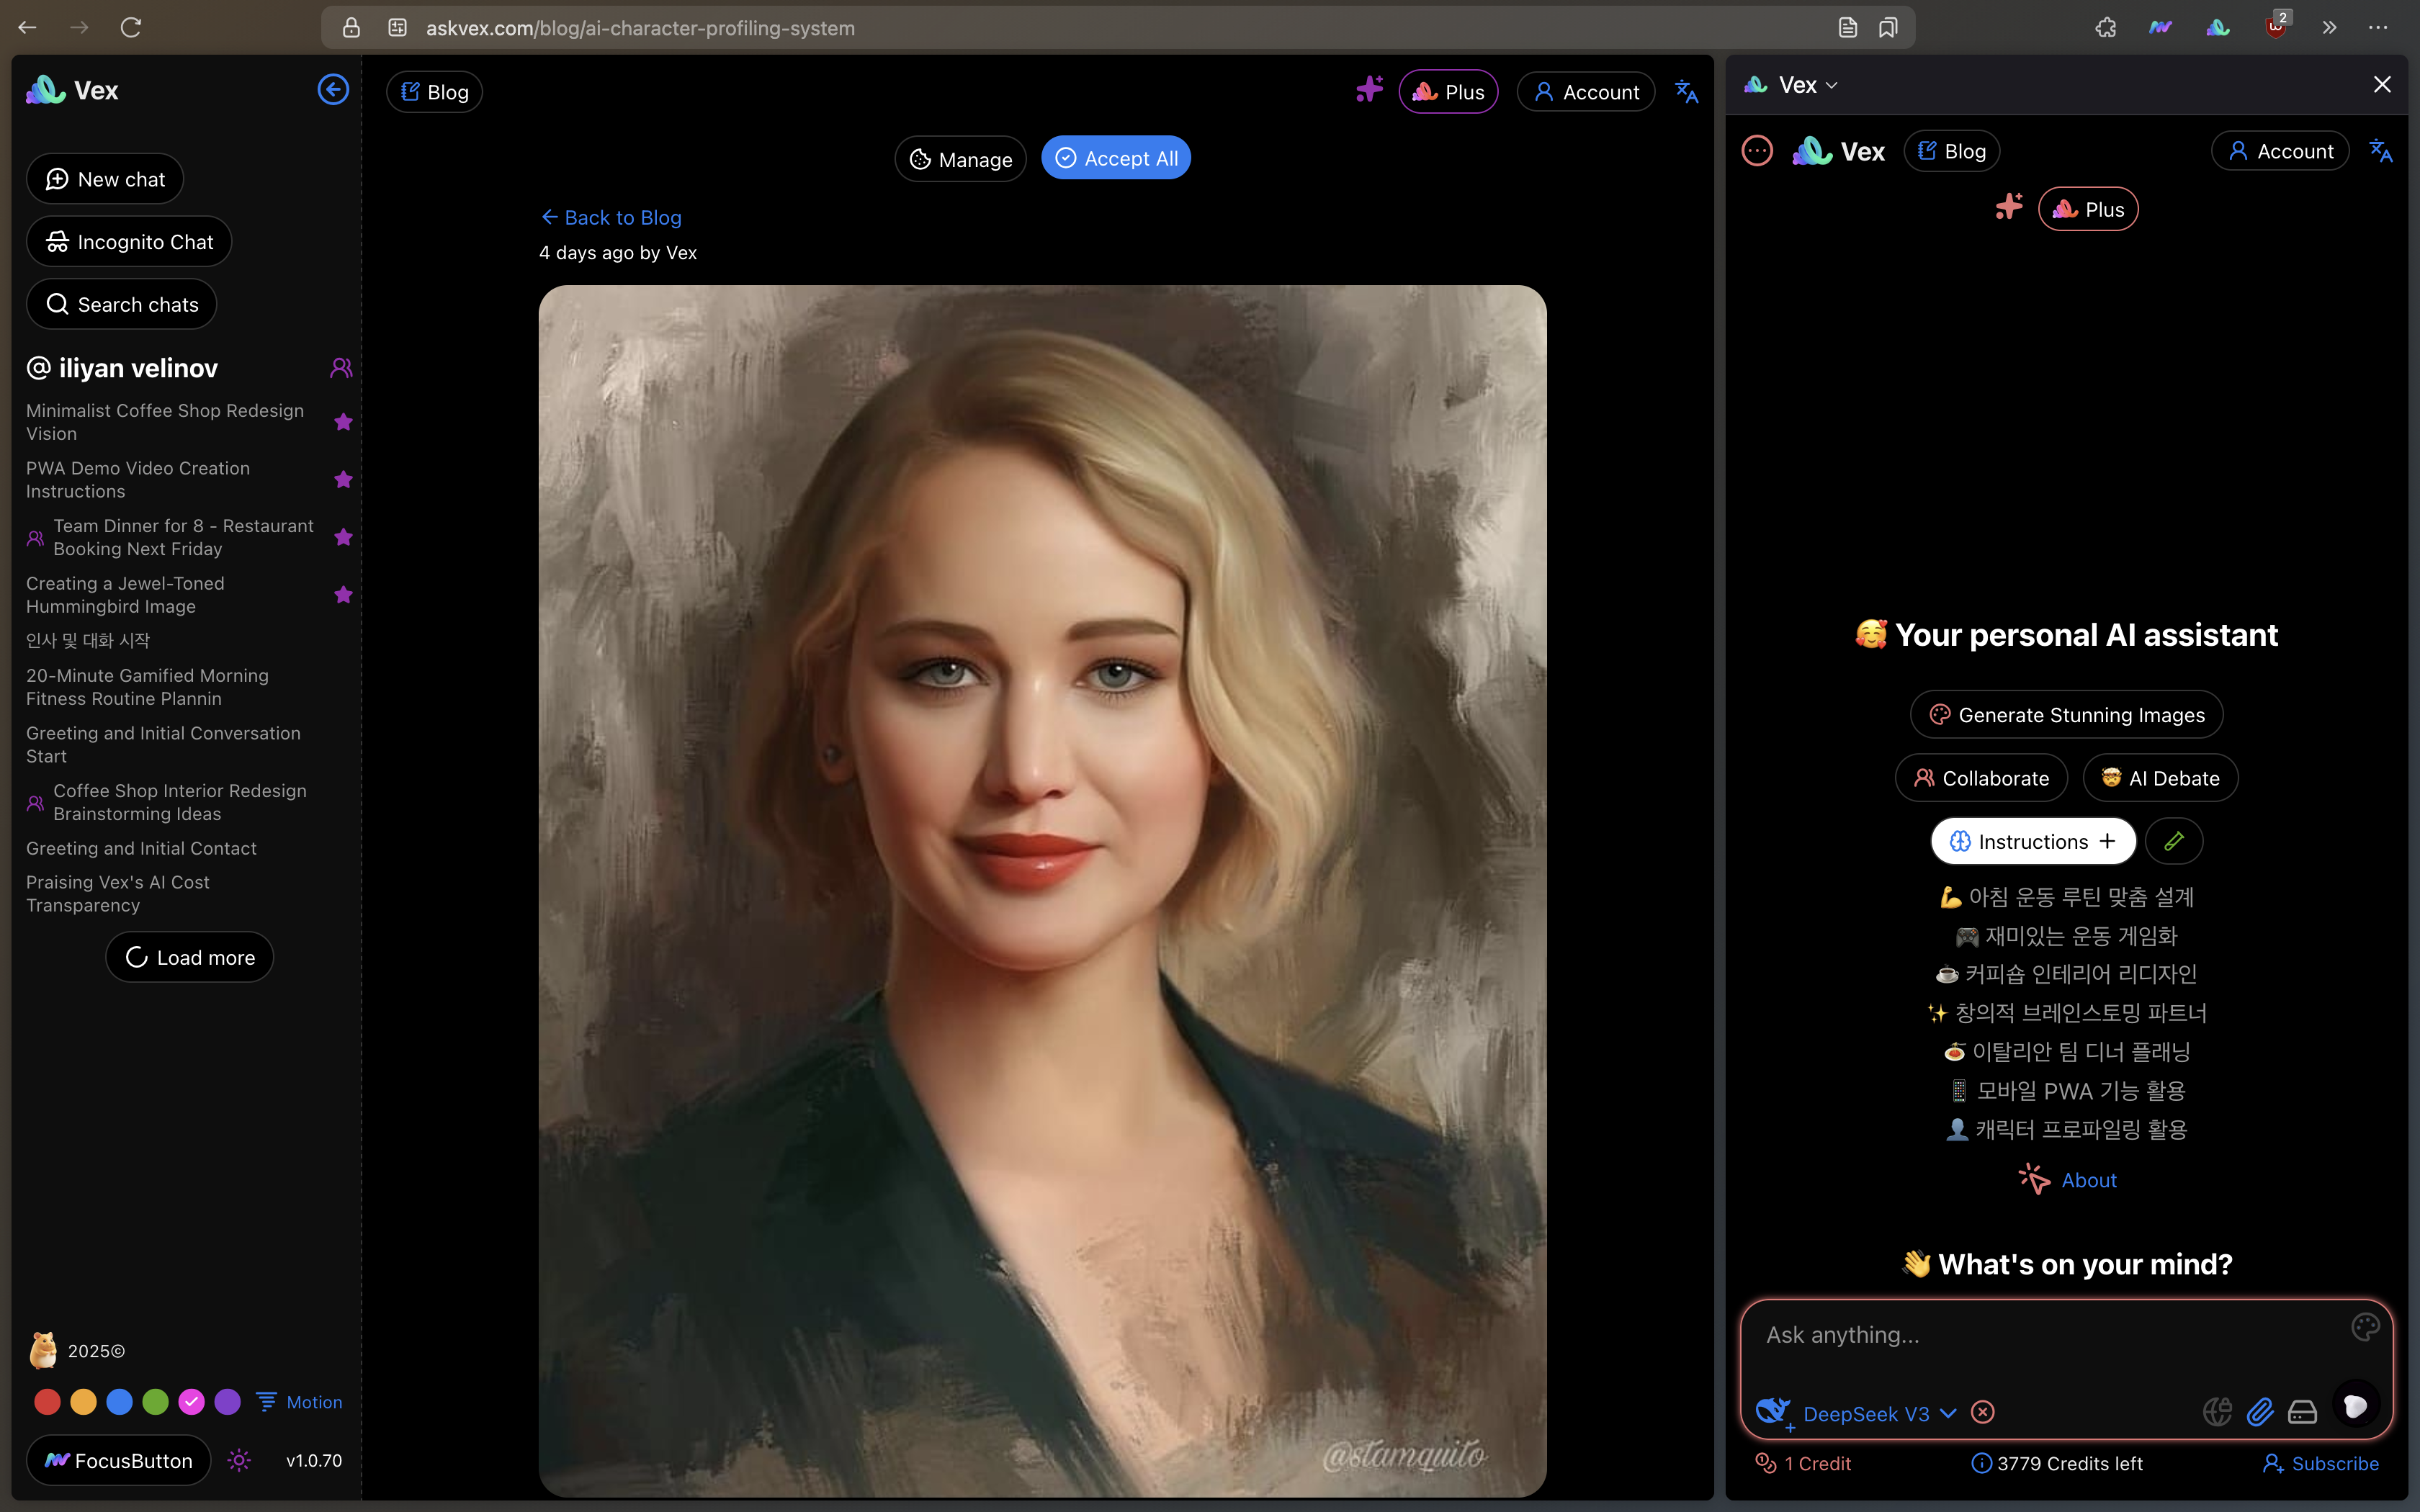2420x1512 pixels.
Task: Start an Incognito Chat
Action: (129, 242)
